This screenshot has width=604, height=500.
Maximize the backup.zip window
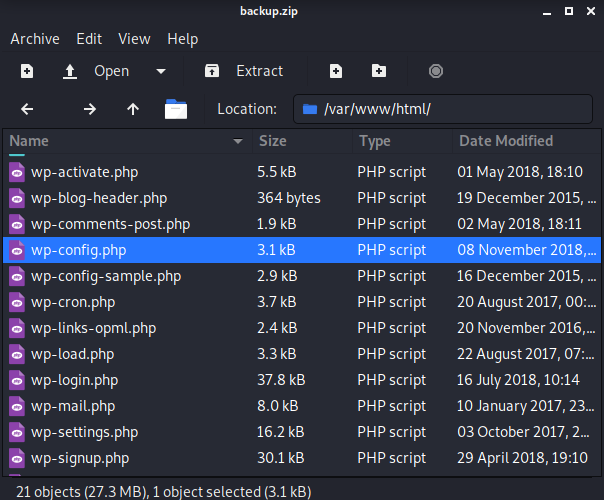click(x=569, y=11)
